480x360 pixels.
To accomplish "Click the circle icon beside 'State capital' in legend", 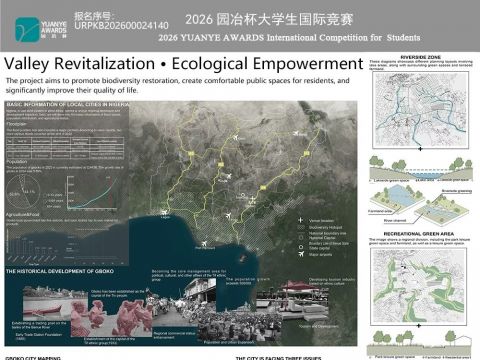I will coord(301,247).
